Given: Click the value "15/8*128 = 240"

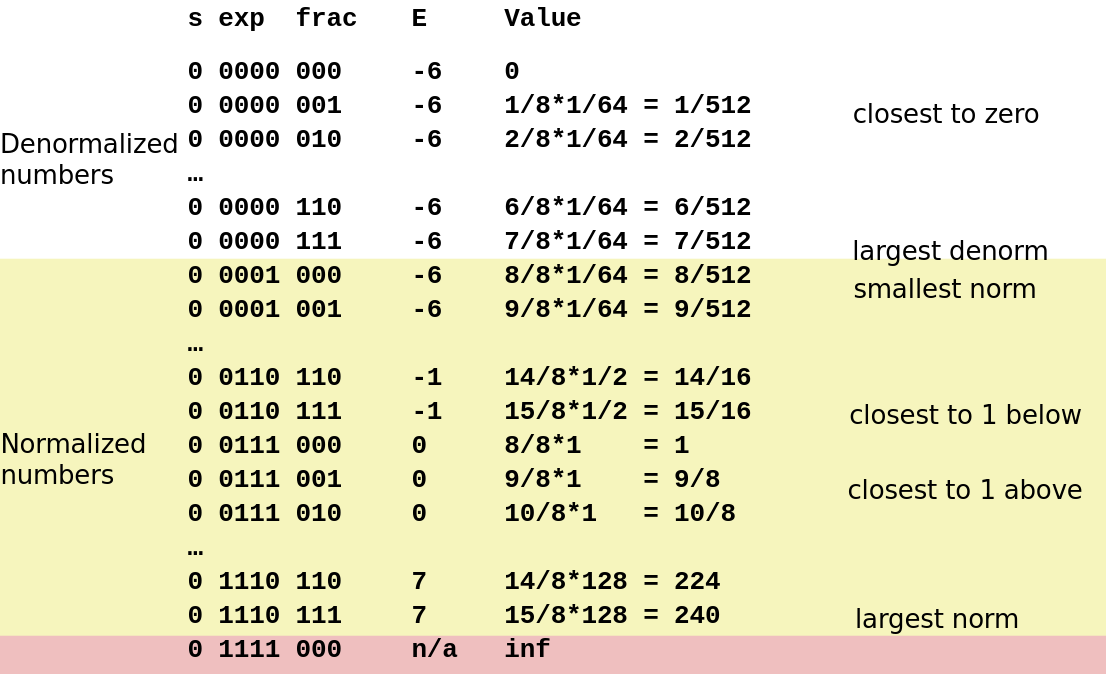Looking at the screenshot, I should [611, 615].
